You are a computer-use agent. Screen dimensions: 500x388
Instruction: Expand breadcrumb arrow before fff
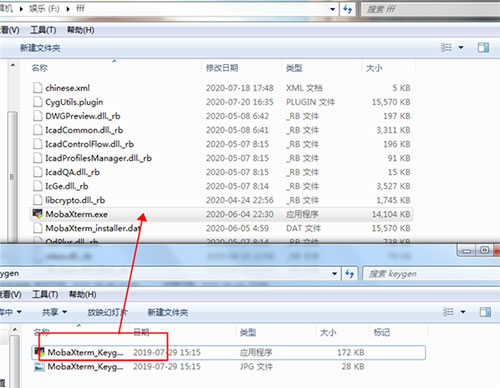point(68,9)
